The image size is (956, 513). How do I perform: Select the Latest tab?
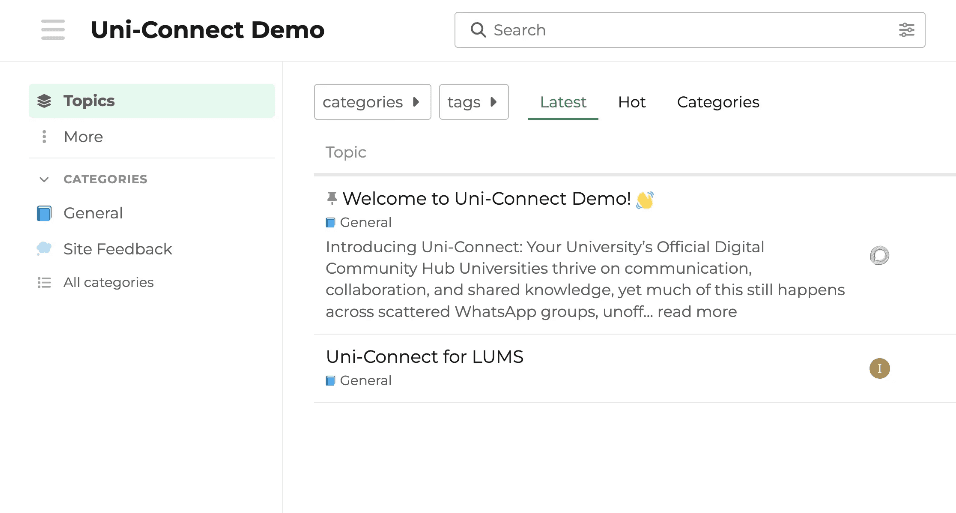(563, 102)
